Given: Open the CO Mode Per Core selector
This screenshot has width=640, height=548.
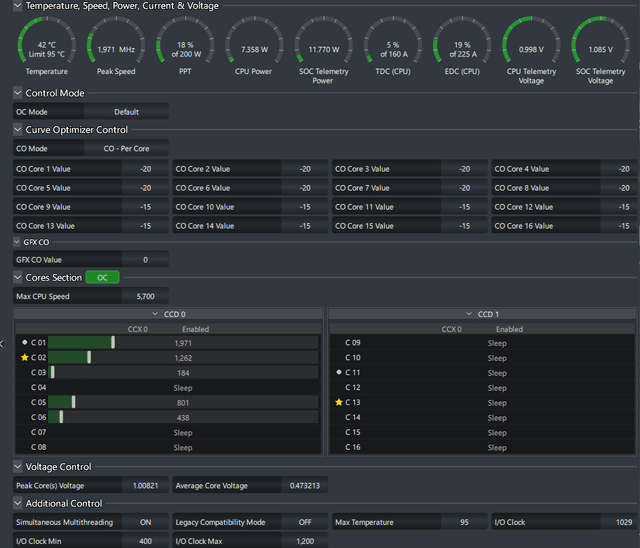Looking at the screenshot, I should [126, 148].
